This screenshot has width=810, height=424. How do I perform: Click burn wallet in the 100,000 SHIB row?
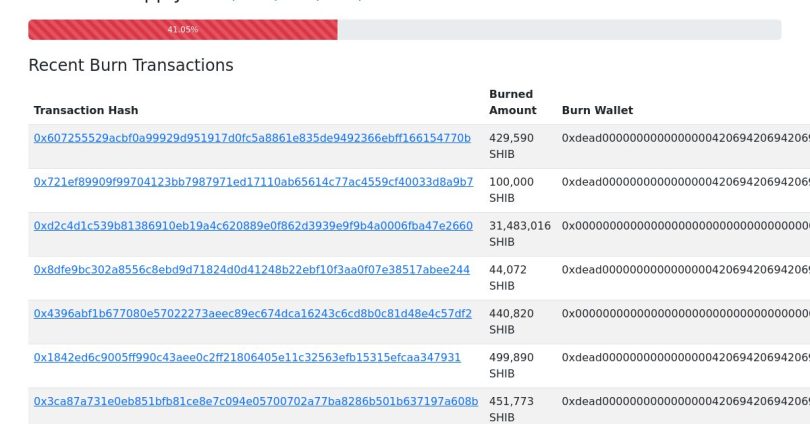pos(685,182)
